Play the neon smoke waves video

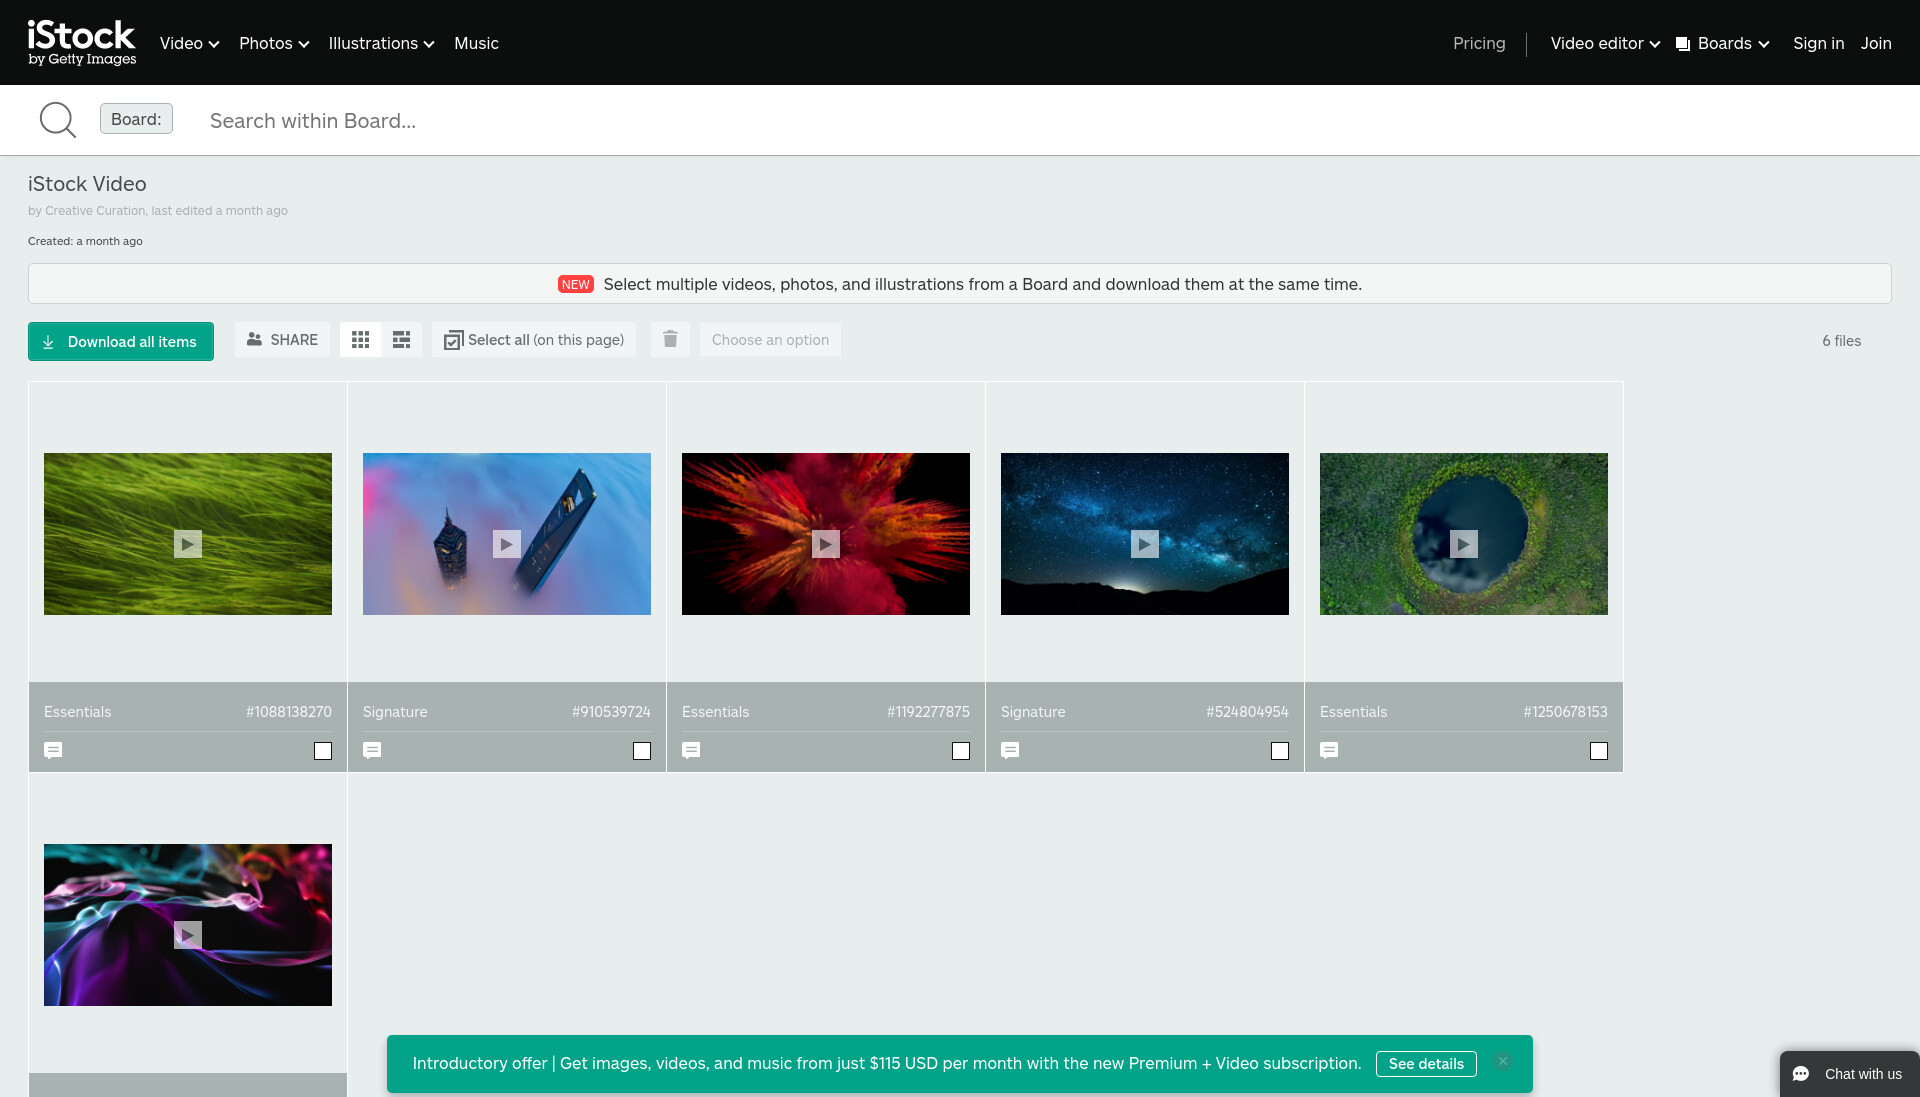[x=188, y=935]
